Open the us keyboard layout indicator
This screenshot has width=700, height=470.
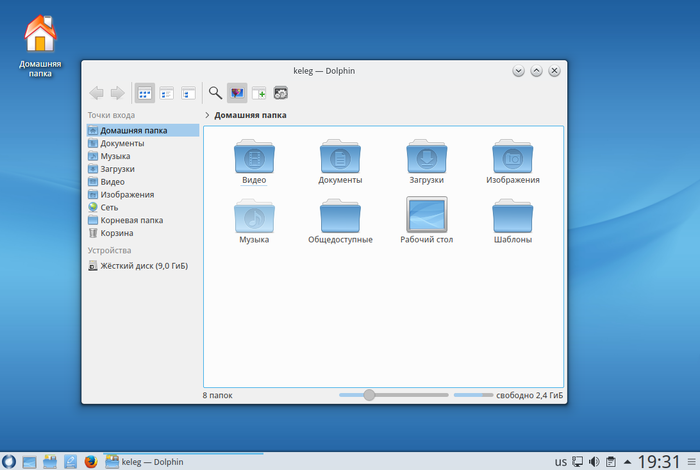tap(561, 462)
